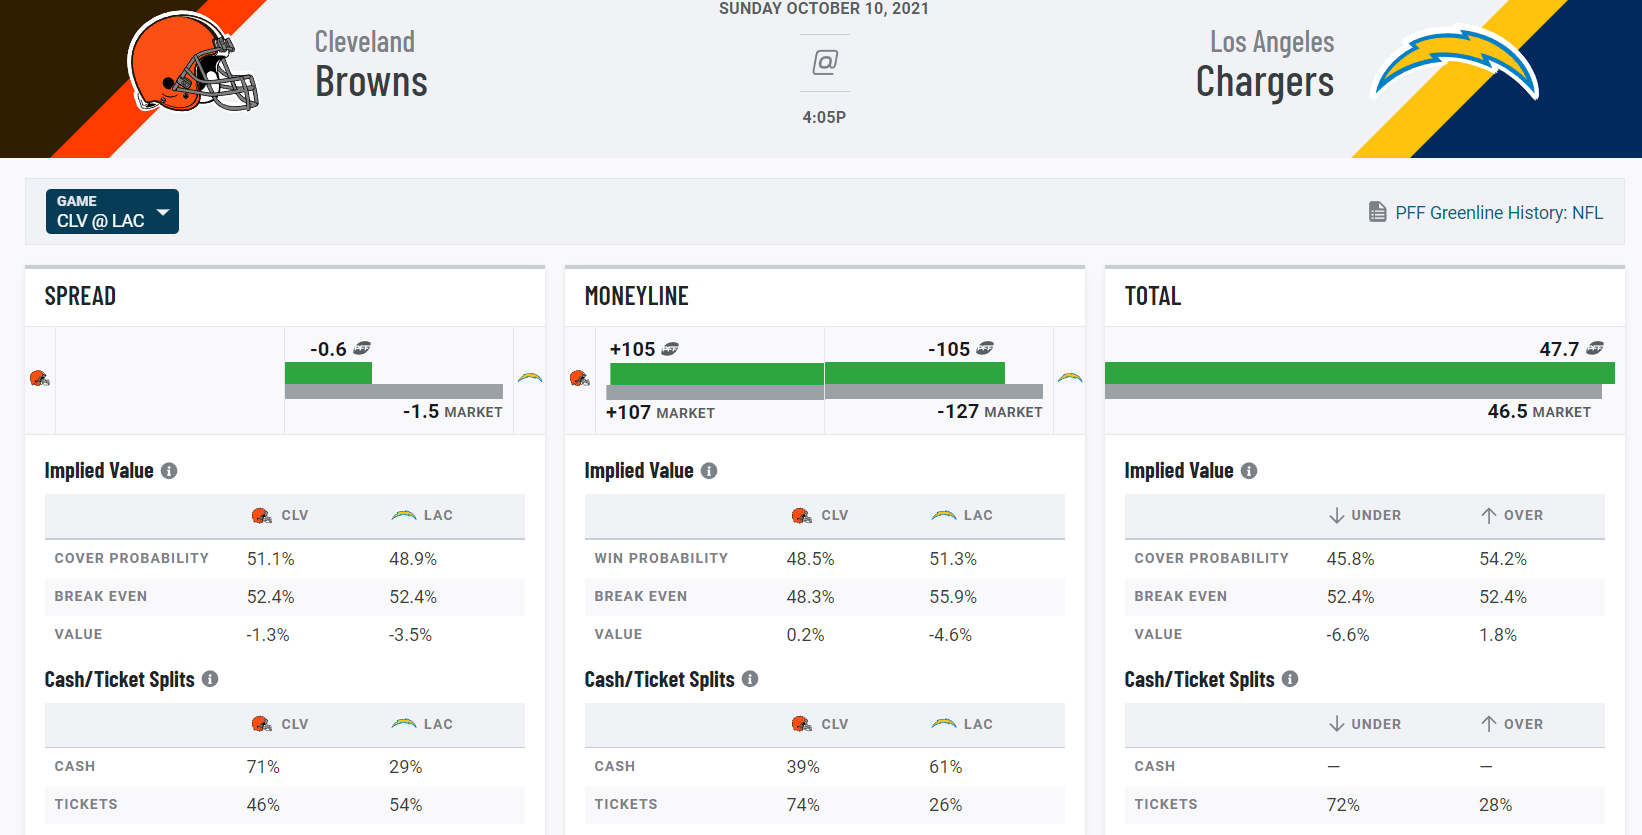Click the 74% CLV moneyline tickets split
1642x835 pixels.
coord(803,805)
